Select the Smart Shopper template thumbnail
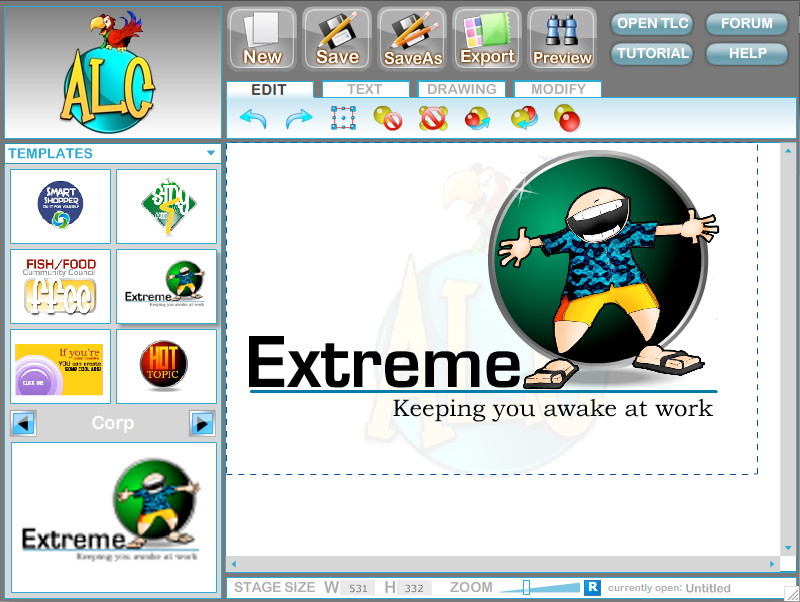This screenshot has width=800, height=602. point(60,206)
